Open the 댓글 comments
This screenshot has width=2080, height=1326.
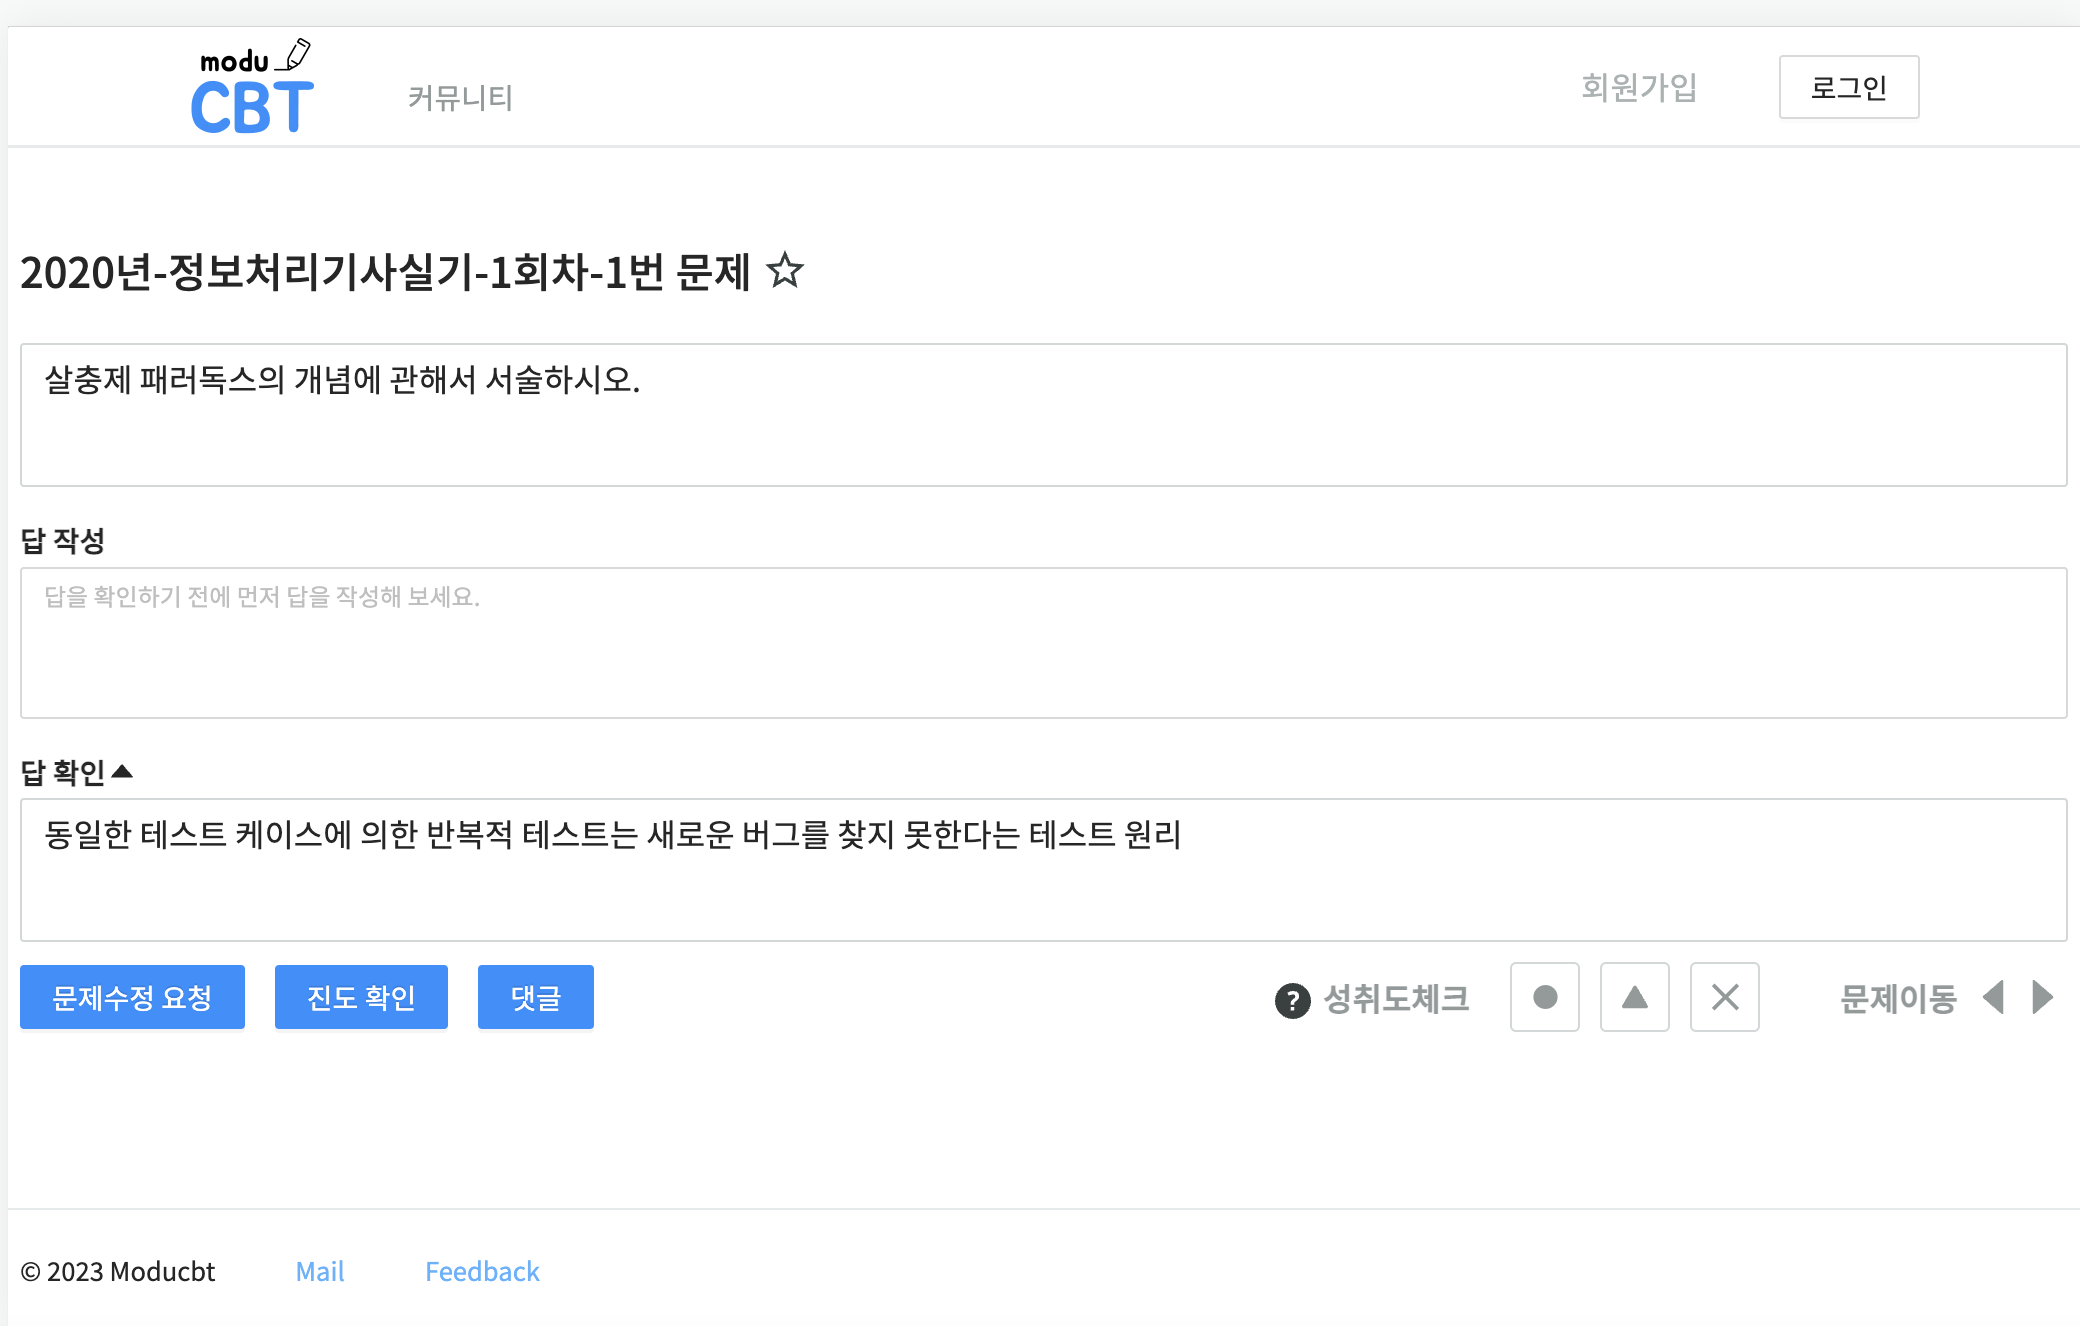[536, 997]
